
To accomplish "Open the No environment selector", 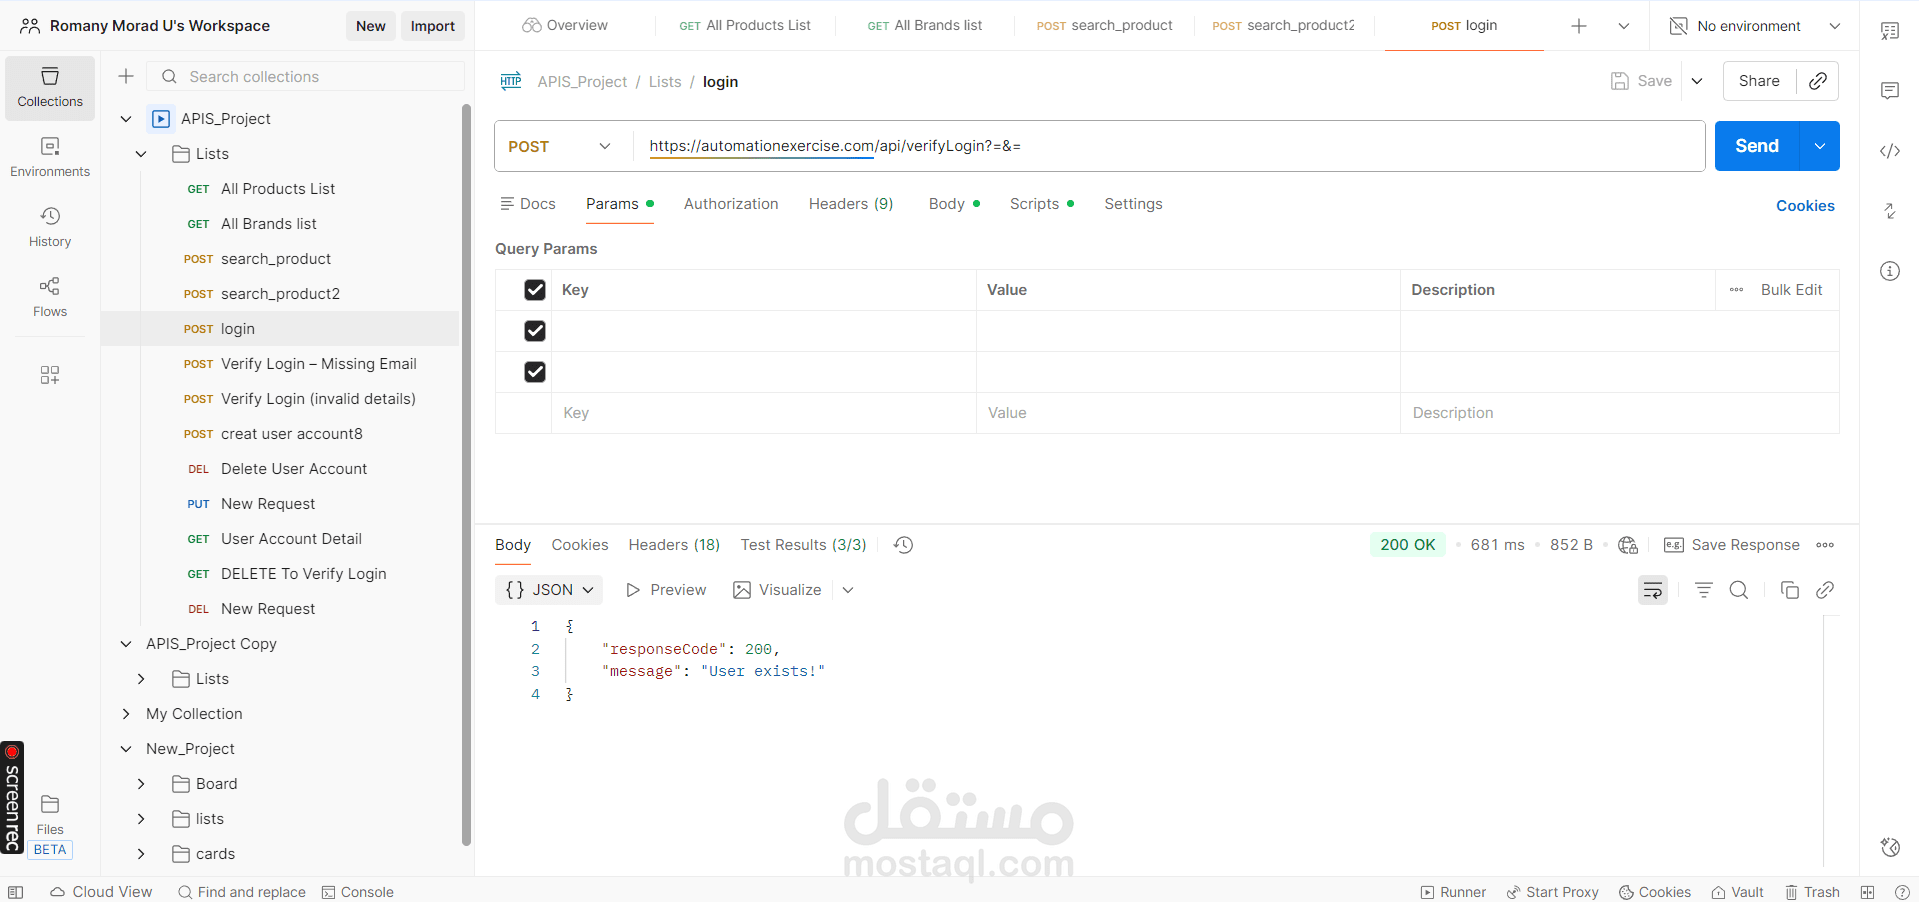I will (x=1756, y=26).
